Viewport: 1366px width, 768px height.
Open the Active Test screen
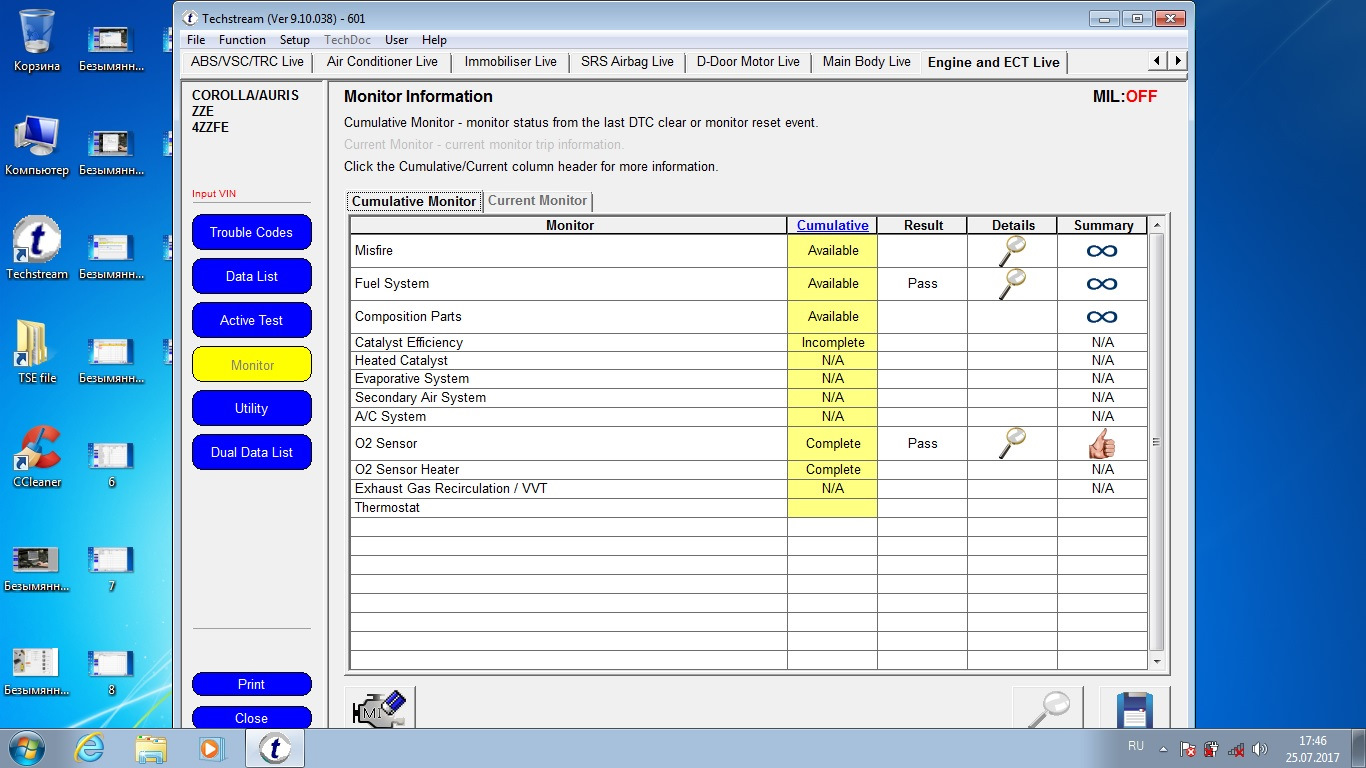pos(251,321)
